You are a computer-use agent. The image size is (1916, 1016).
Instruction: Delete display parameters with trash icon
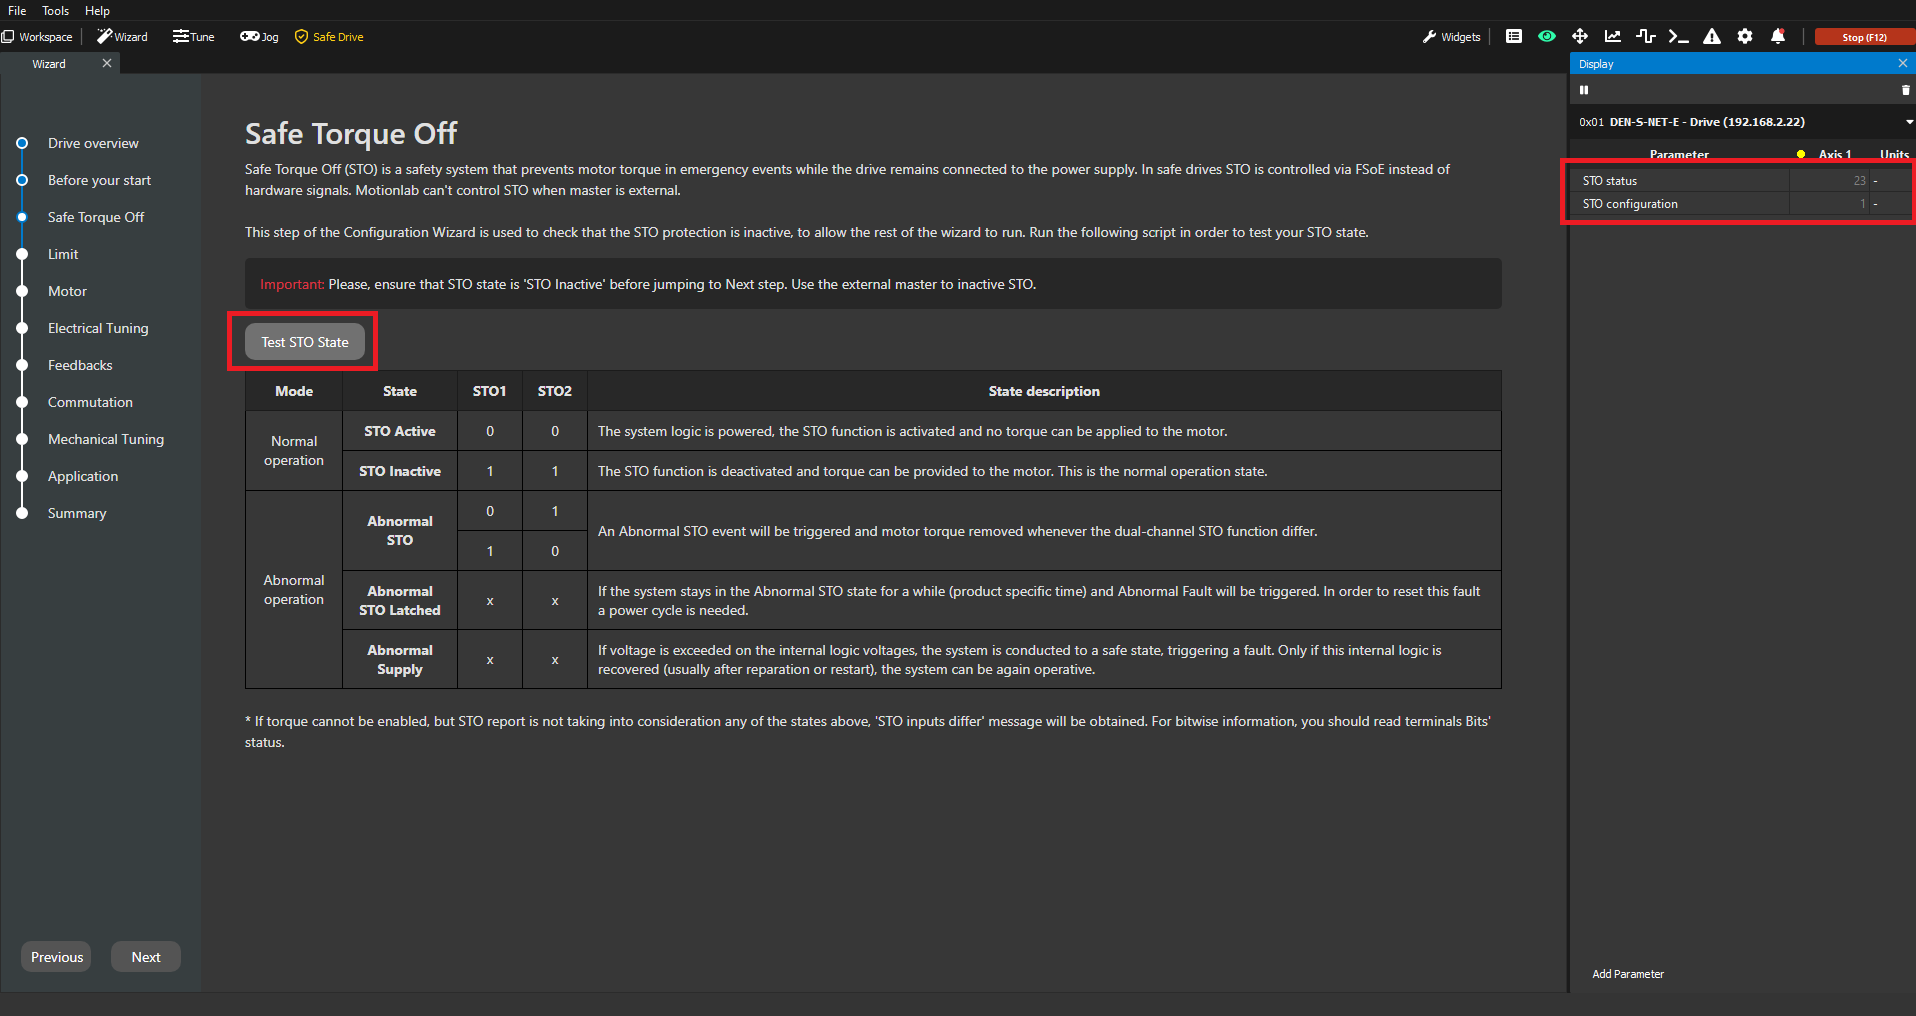click(1905, 90)
